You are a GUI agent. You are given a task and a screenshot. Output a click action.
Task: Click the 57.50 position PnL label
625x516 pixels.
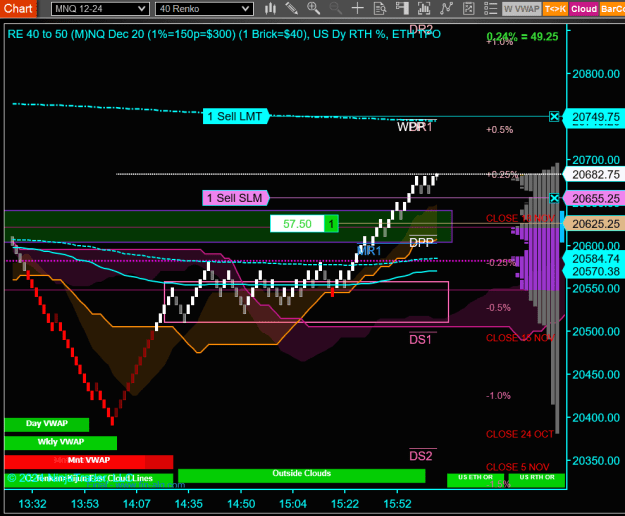tap(297, 224)
